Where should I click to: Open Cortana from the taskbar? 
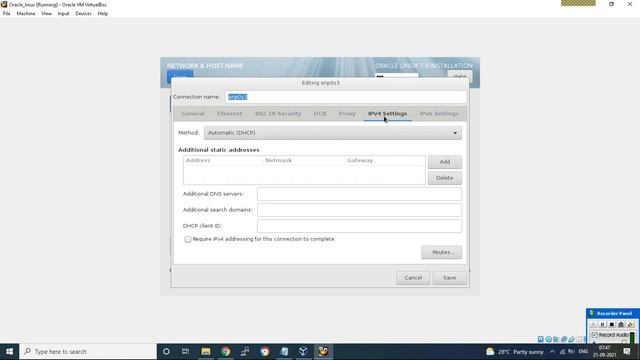click(166, 351)
